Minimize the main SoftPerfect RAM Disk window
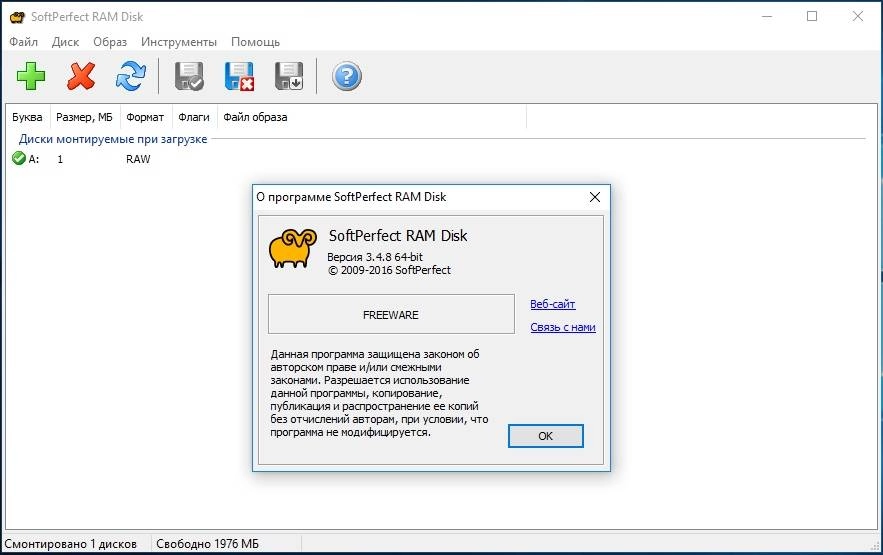Viewport: 883px width, 555px height. pos(767,16)
